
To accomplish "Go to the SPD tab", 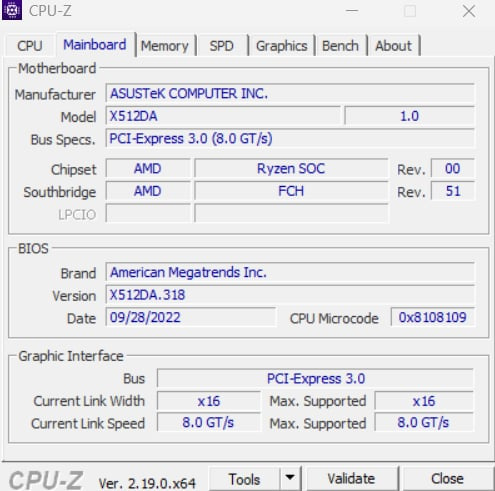I will [x=221, y=46].
